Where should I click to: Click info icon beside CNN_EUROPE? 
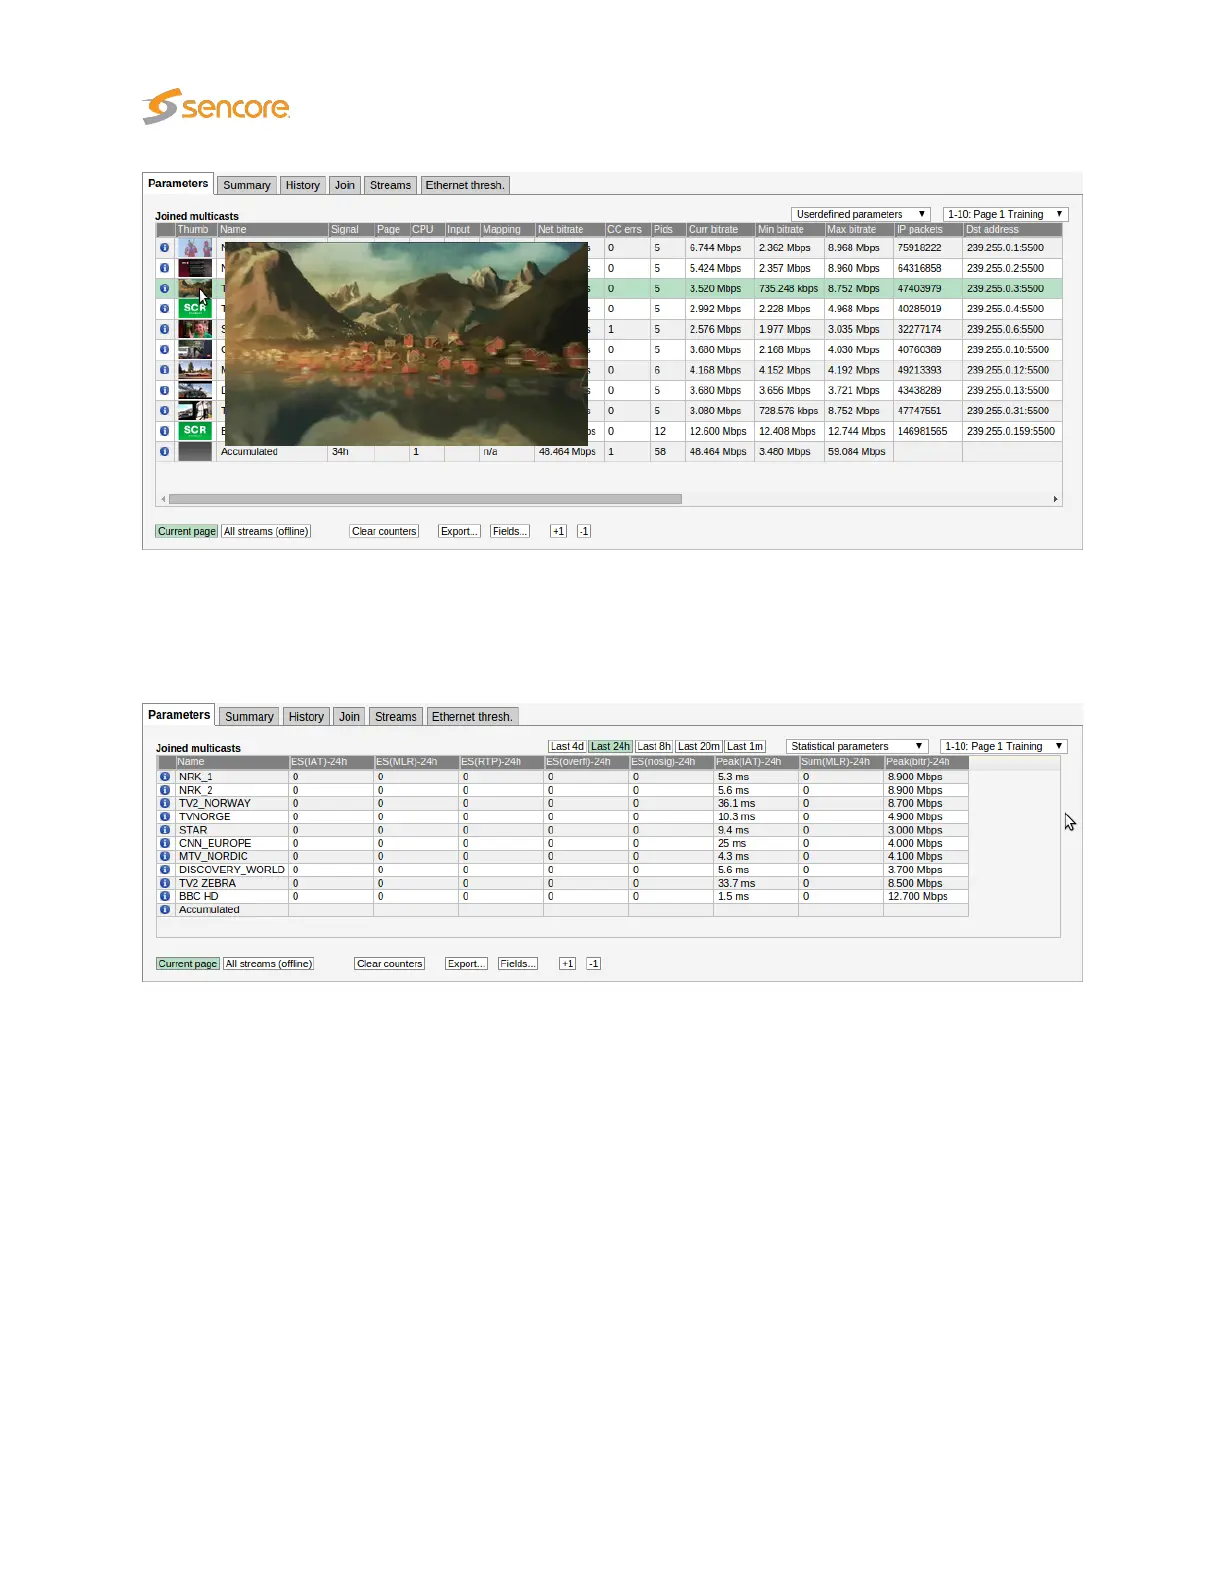click(x=165, y=843)
